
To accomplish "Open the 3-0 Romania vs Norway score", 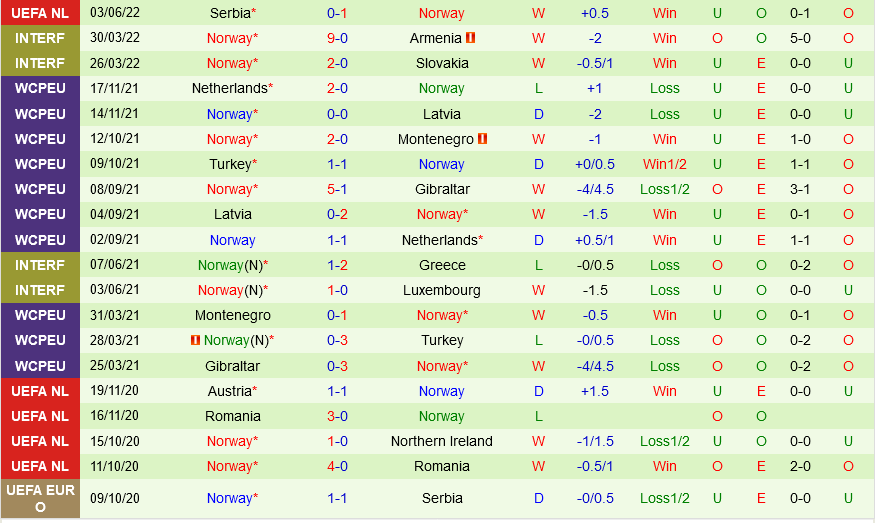I will coord(337,416).
